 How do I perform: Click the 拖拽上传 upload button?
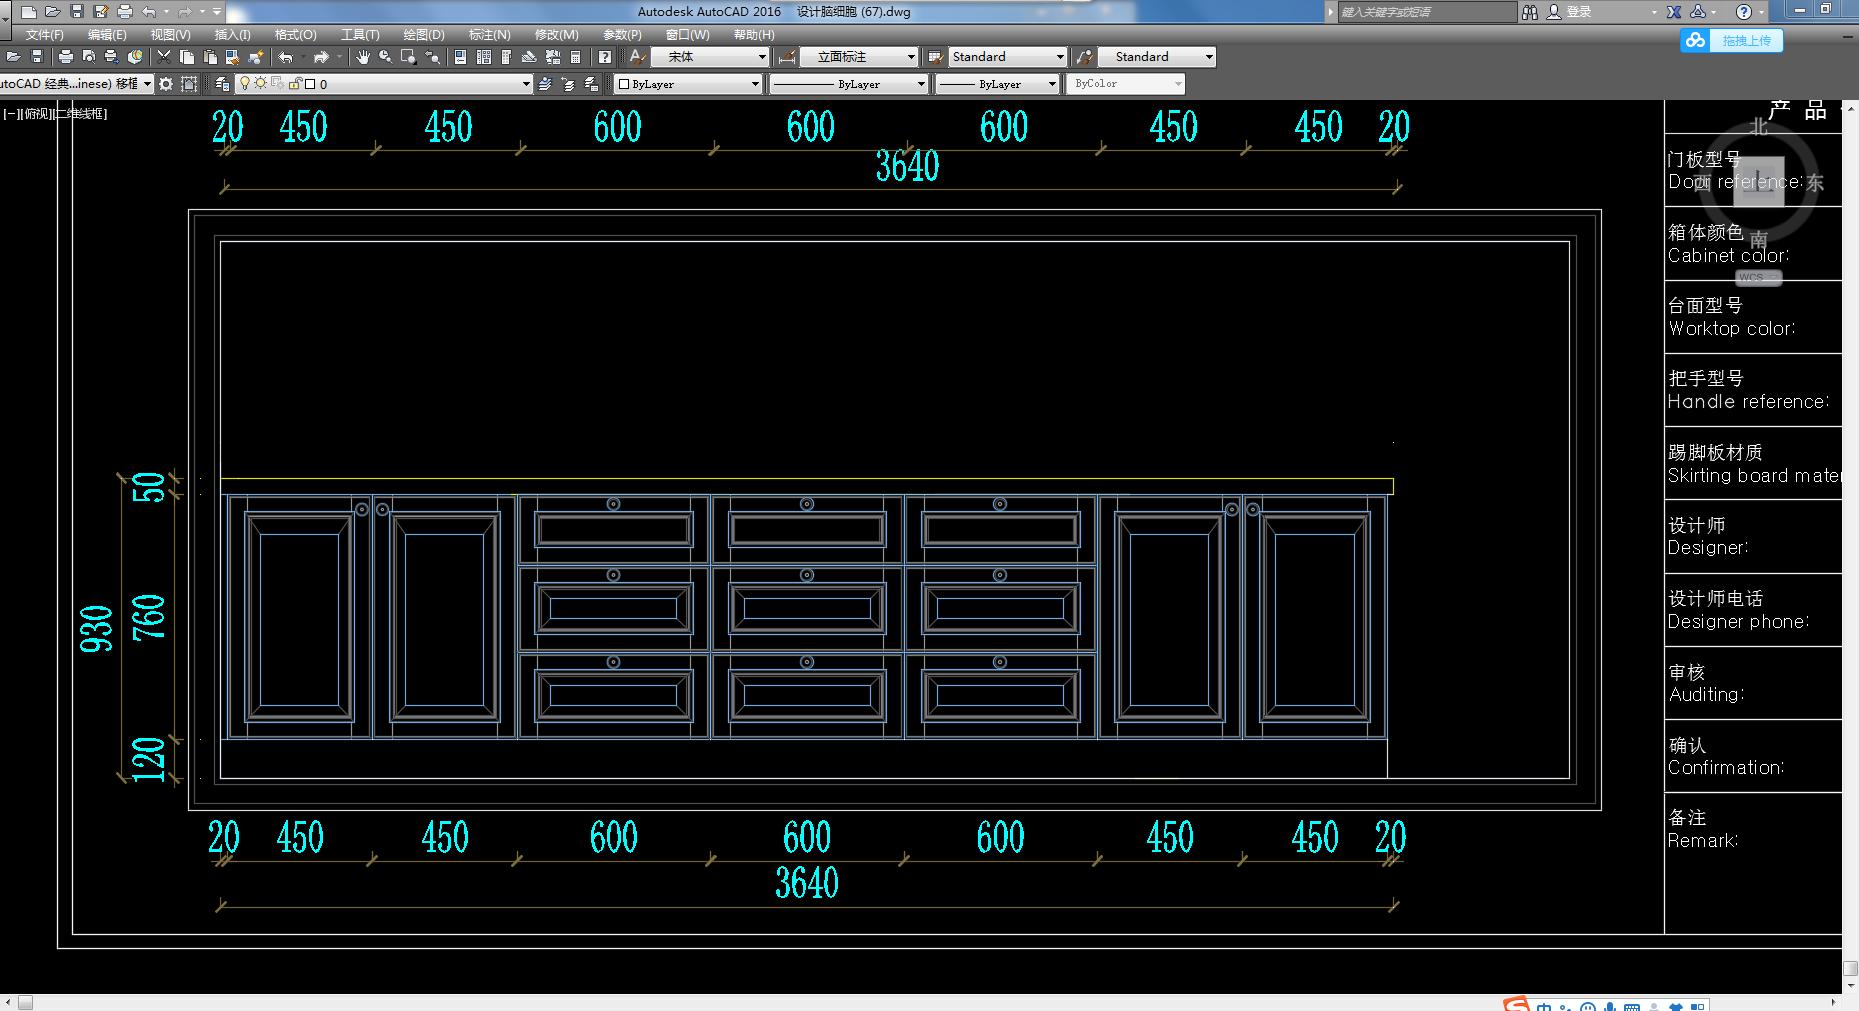[1733, 41]
